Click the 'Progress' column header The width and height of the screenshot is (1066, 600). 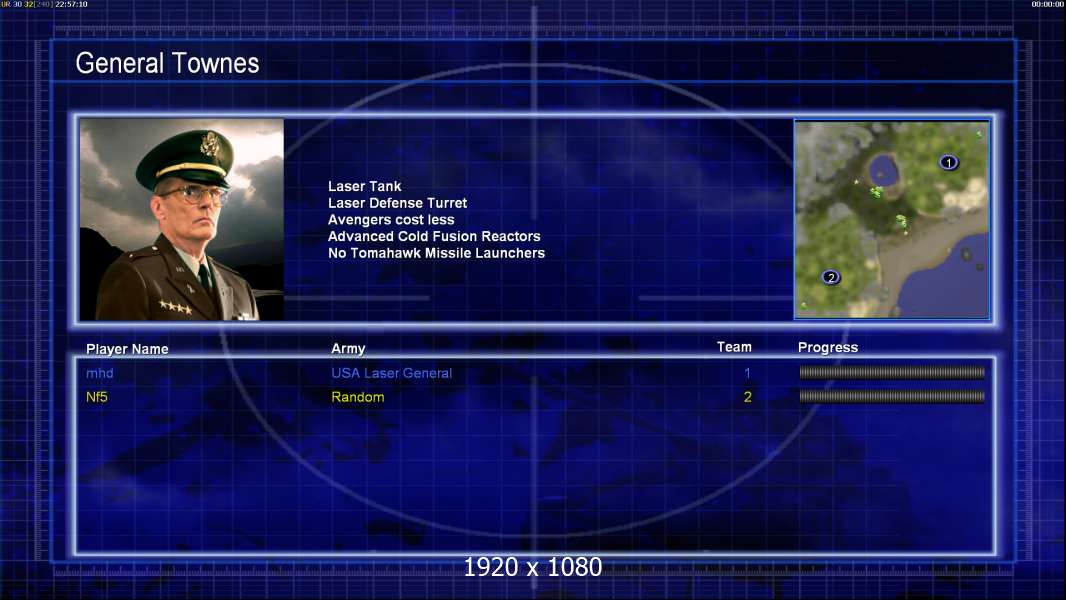tap(827, 348)
